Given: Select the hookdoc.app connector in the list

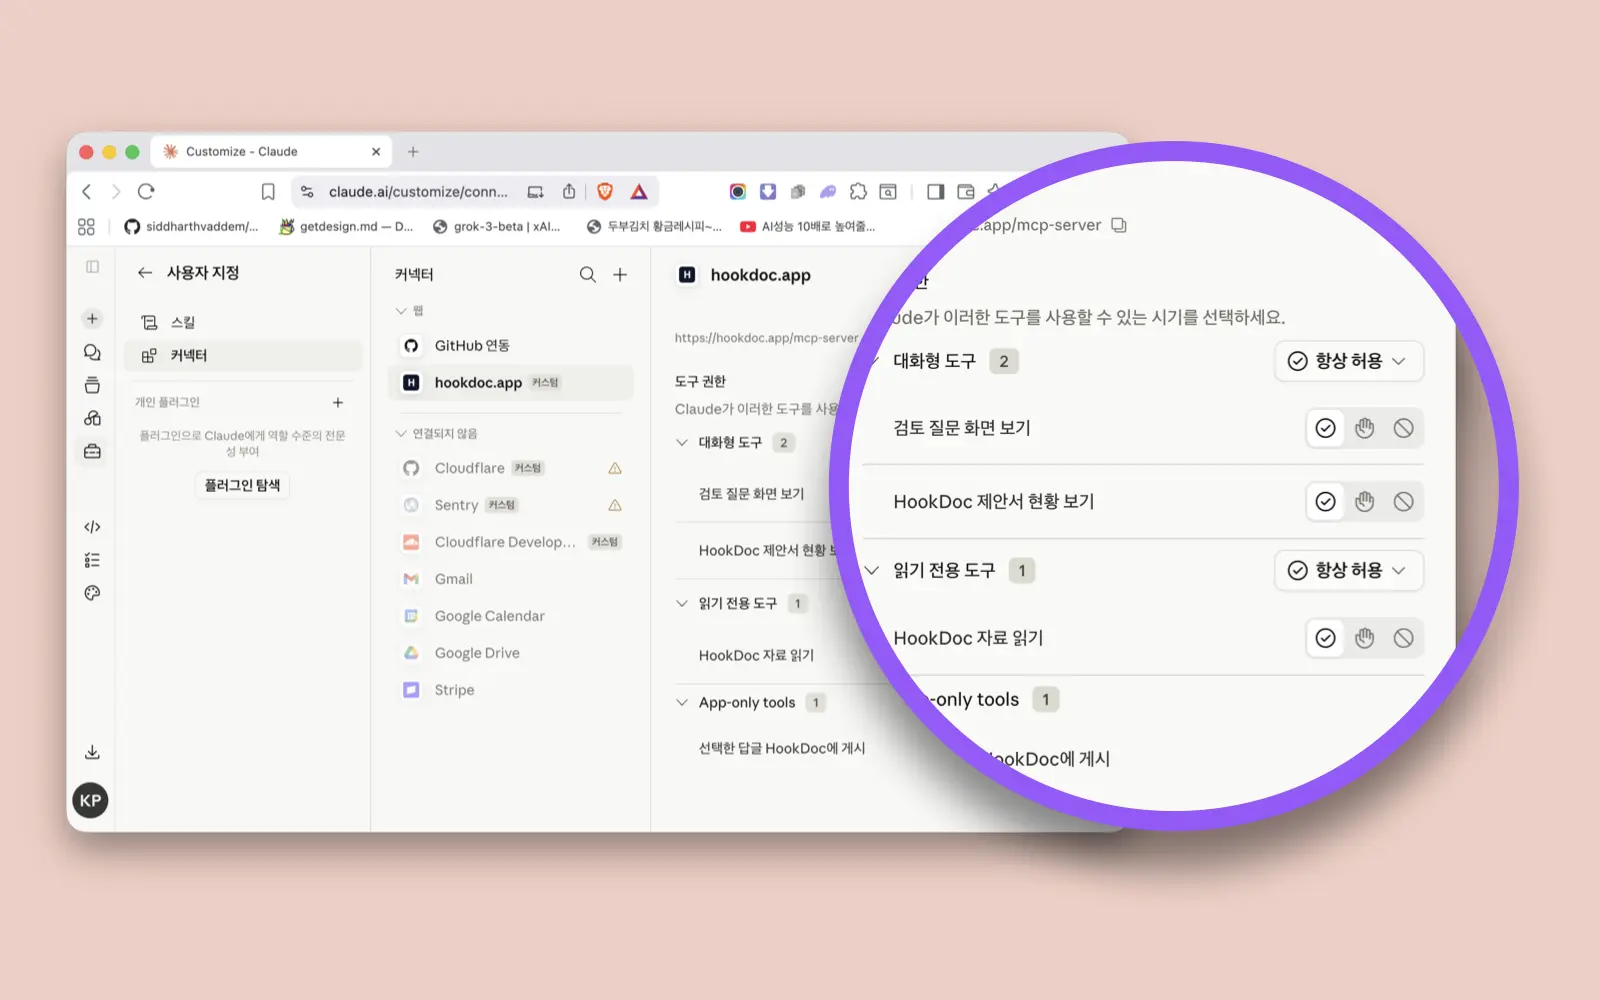Looking at the screenshot, I should coord(510,382).
